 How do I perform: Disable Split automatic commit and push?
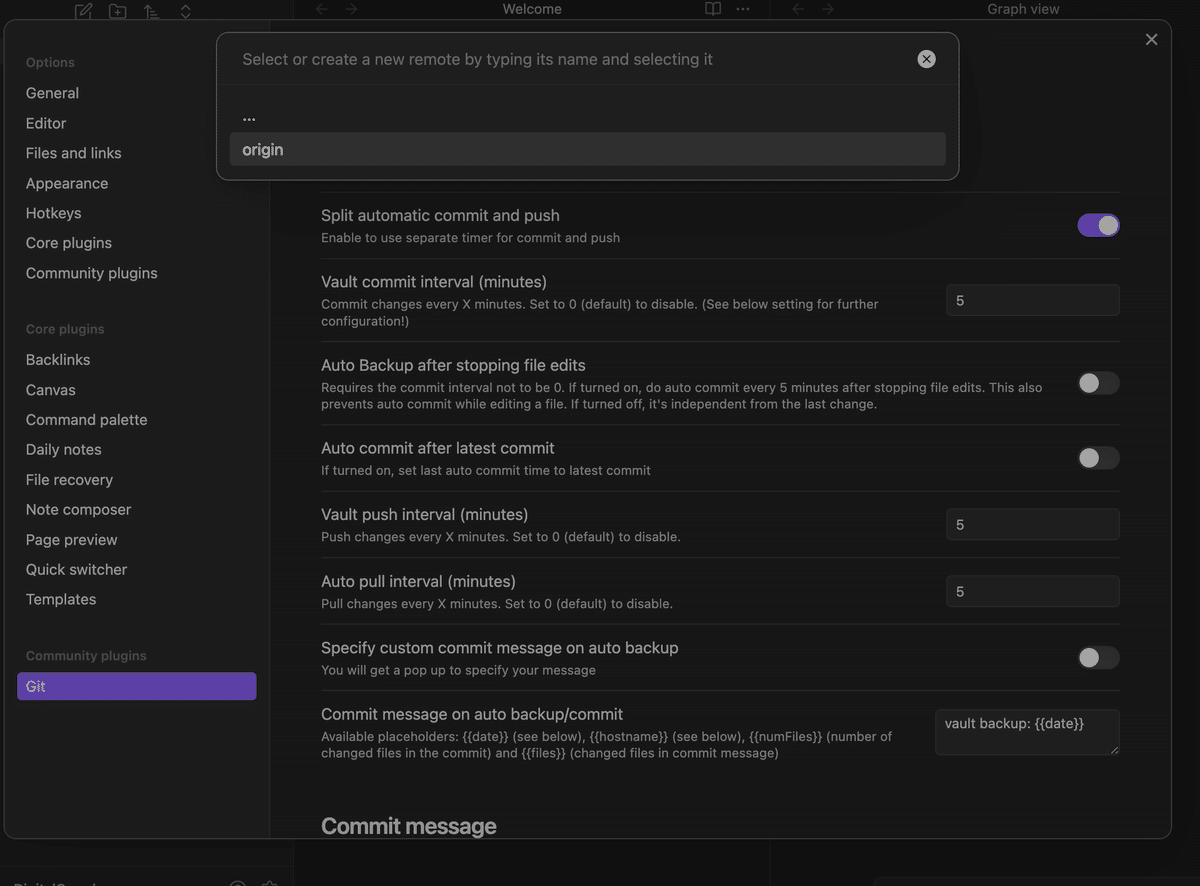(1098, 226)
